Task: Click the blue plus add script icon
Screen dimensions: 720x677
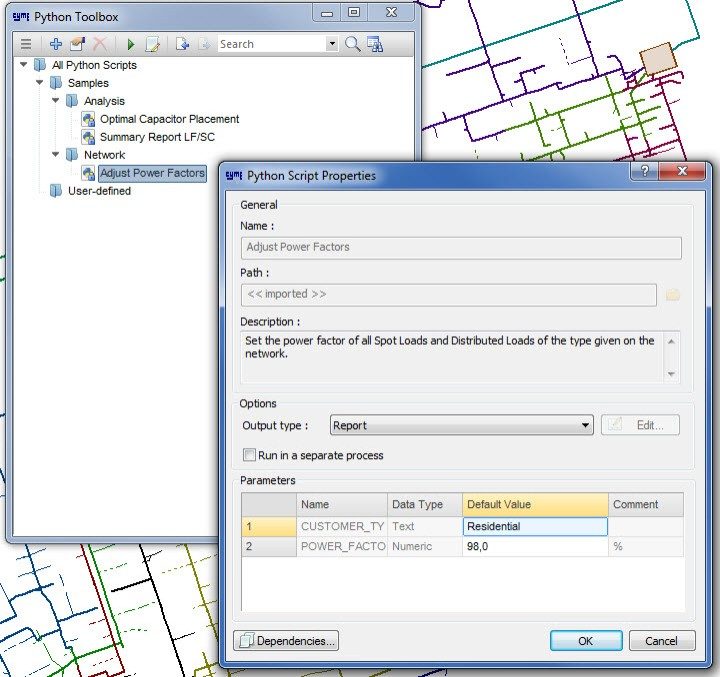Action: 56,44
